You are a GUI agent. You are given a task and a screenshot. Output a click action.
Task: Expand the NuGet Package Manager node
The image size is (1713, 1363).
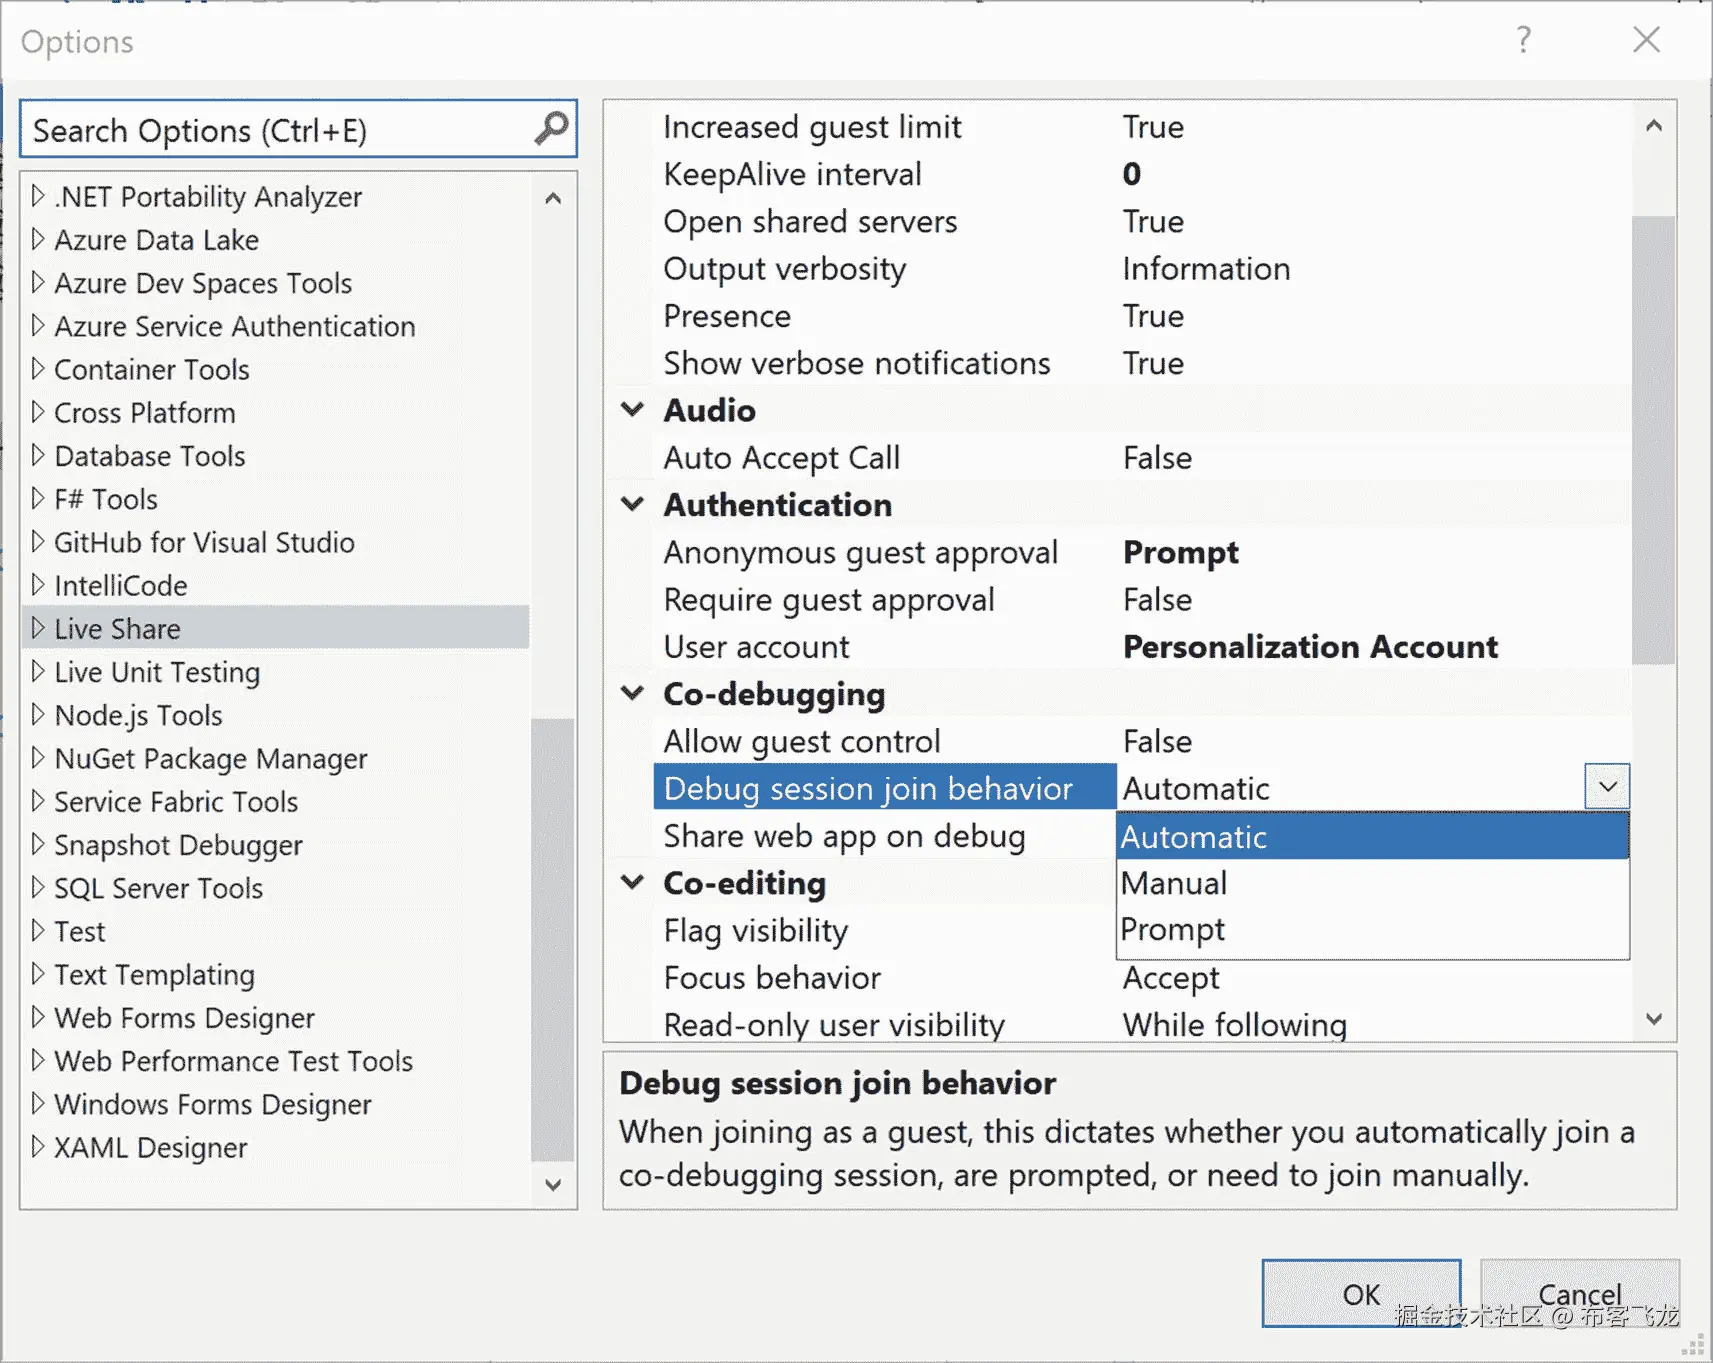(x=38, y=758)
